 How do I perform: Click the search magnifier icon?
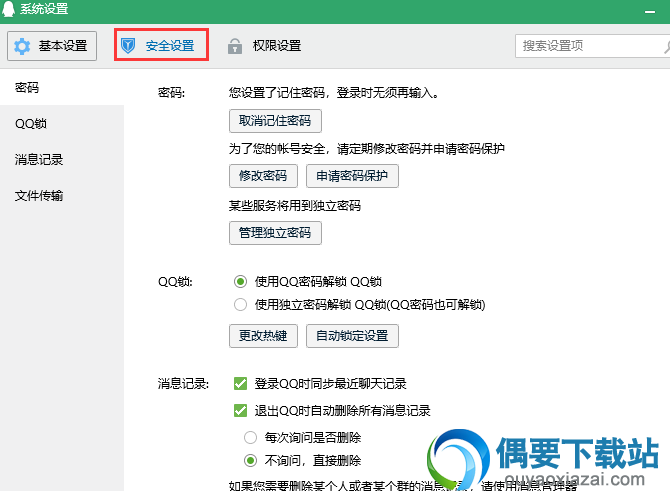667,46
